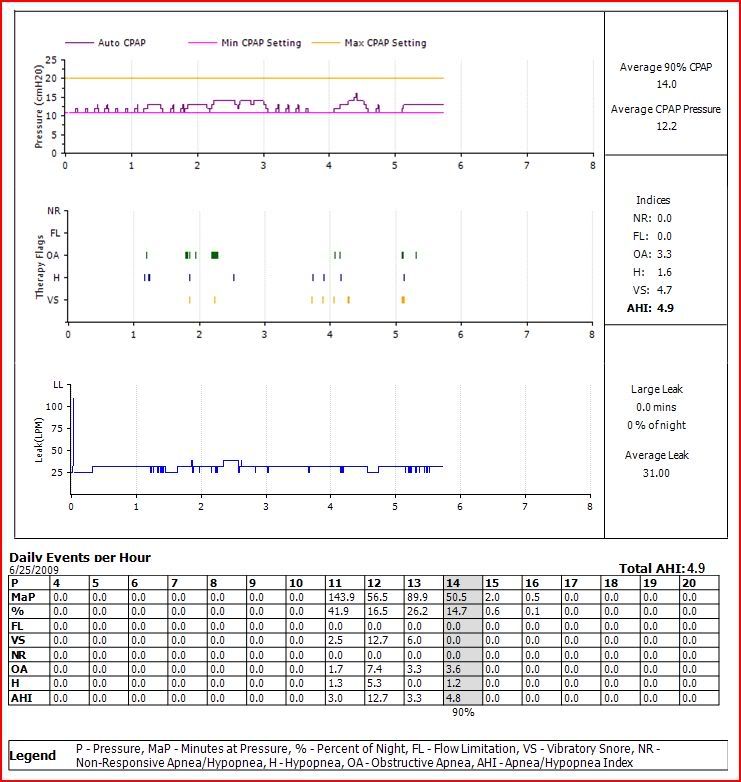
Task: Click the Average 90% CPAP value 14.0
Action: click(x=667, y=85)
